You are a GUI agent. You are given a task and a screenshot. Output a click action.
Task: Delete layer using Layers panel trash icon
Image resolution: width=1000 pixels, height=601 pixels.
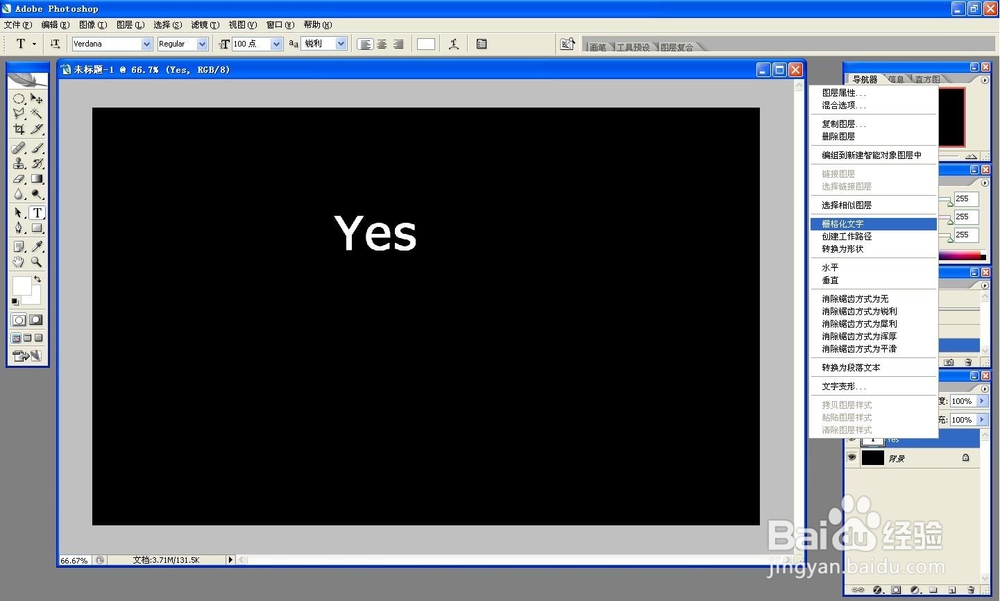tap(971, 590)
